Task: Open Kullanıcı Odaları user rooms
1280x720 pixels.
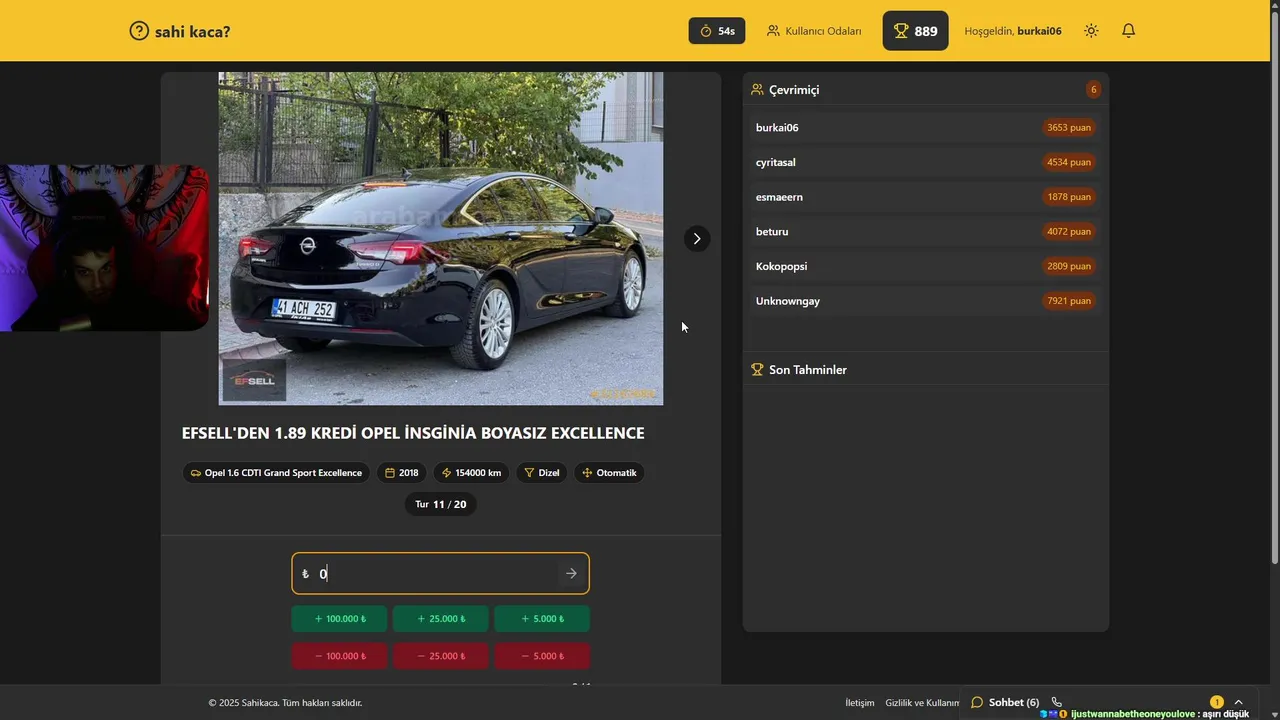Action: click(x=814, y=31)
